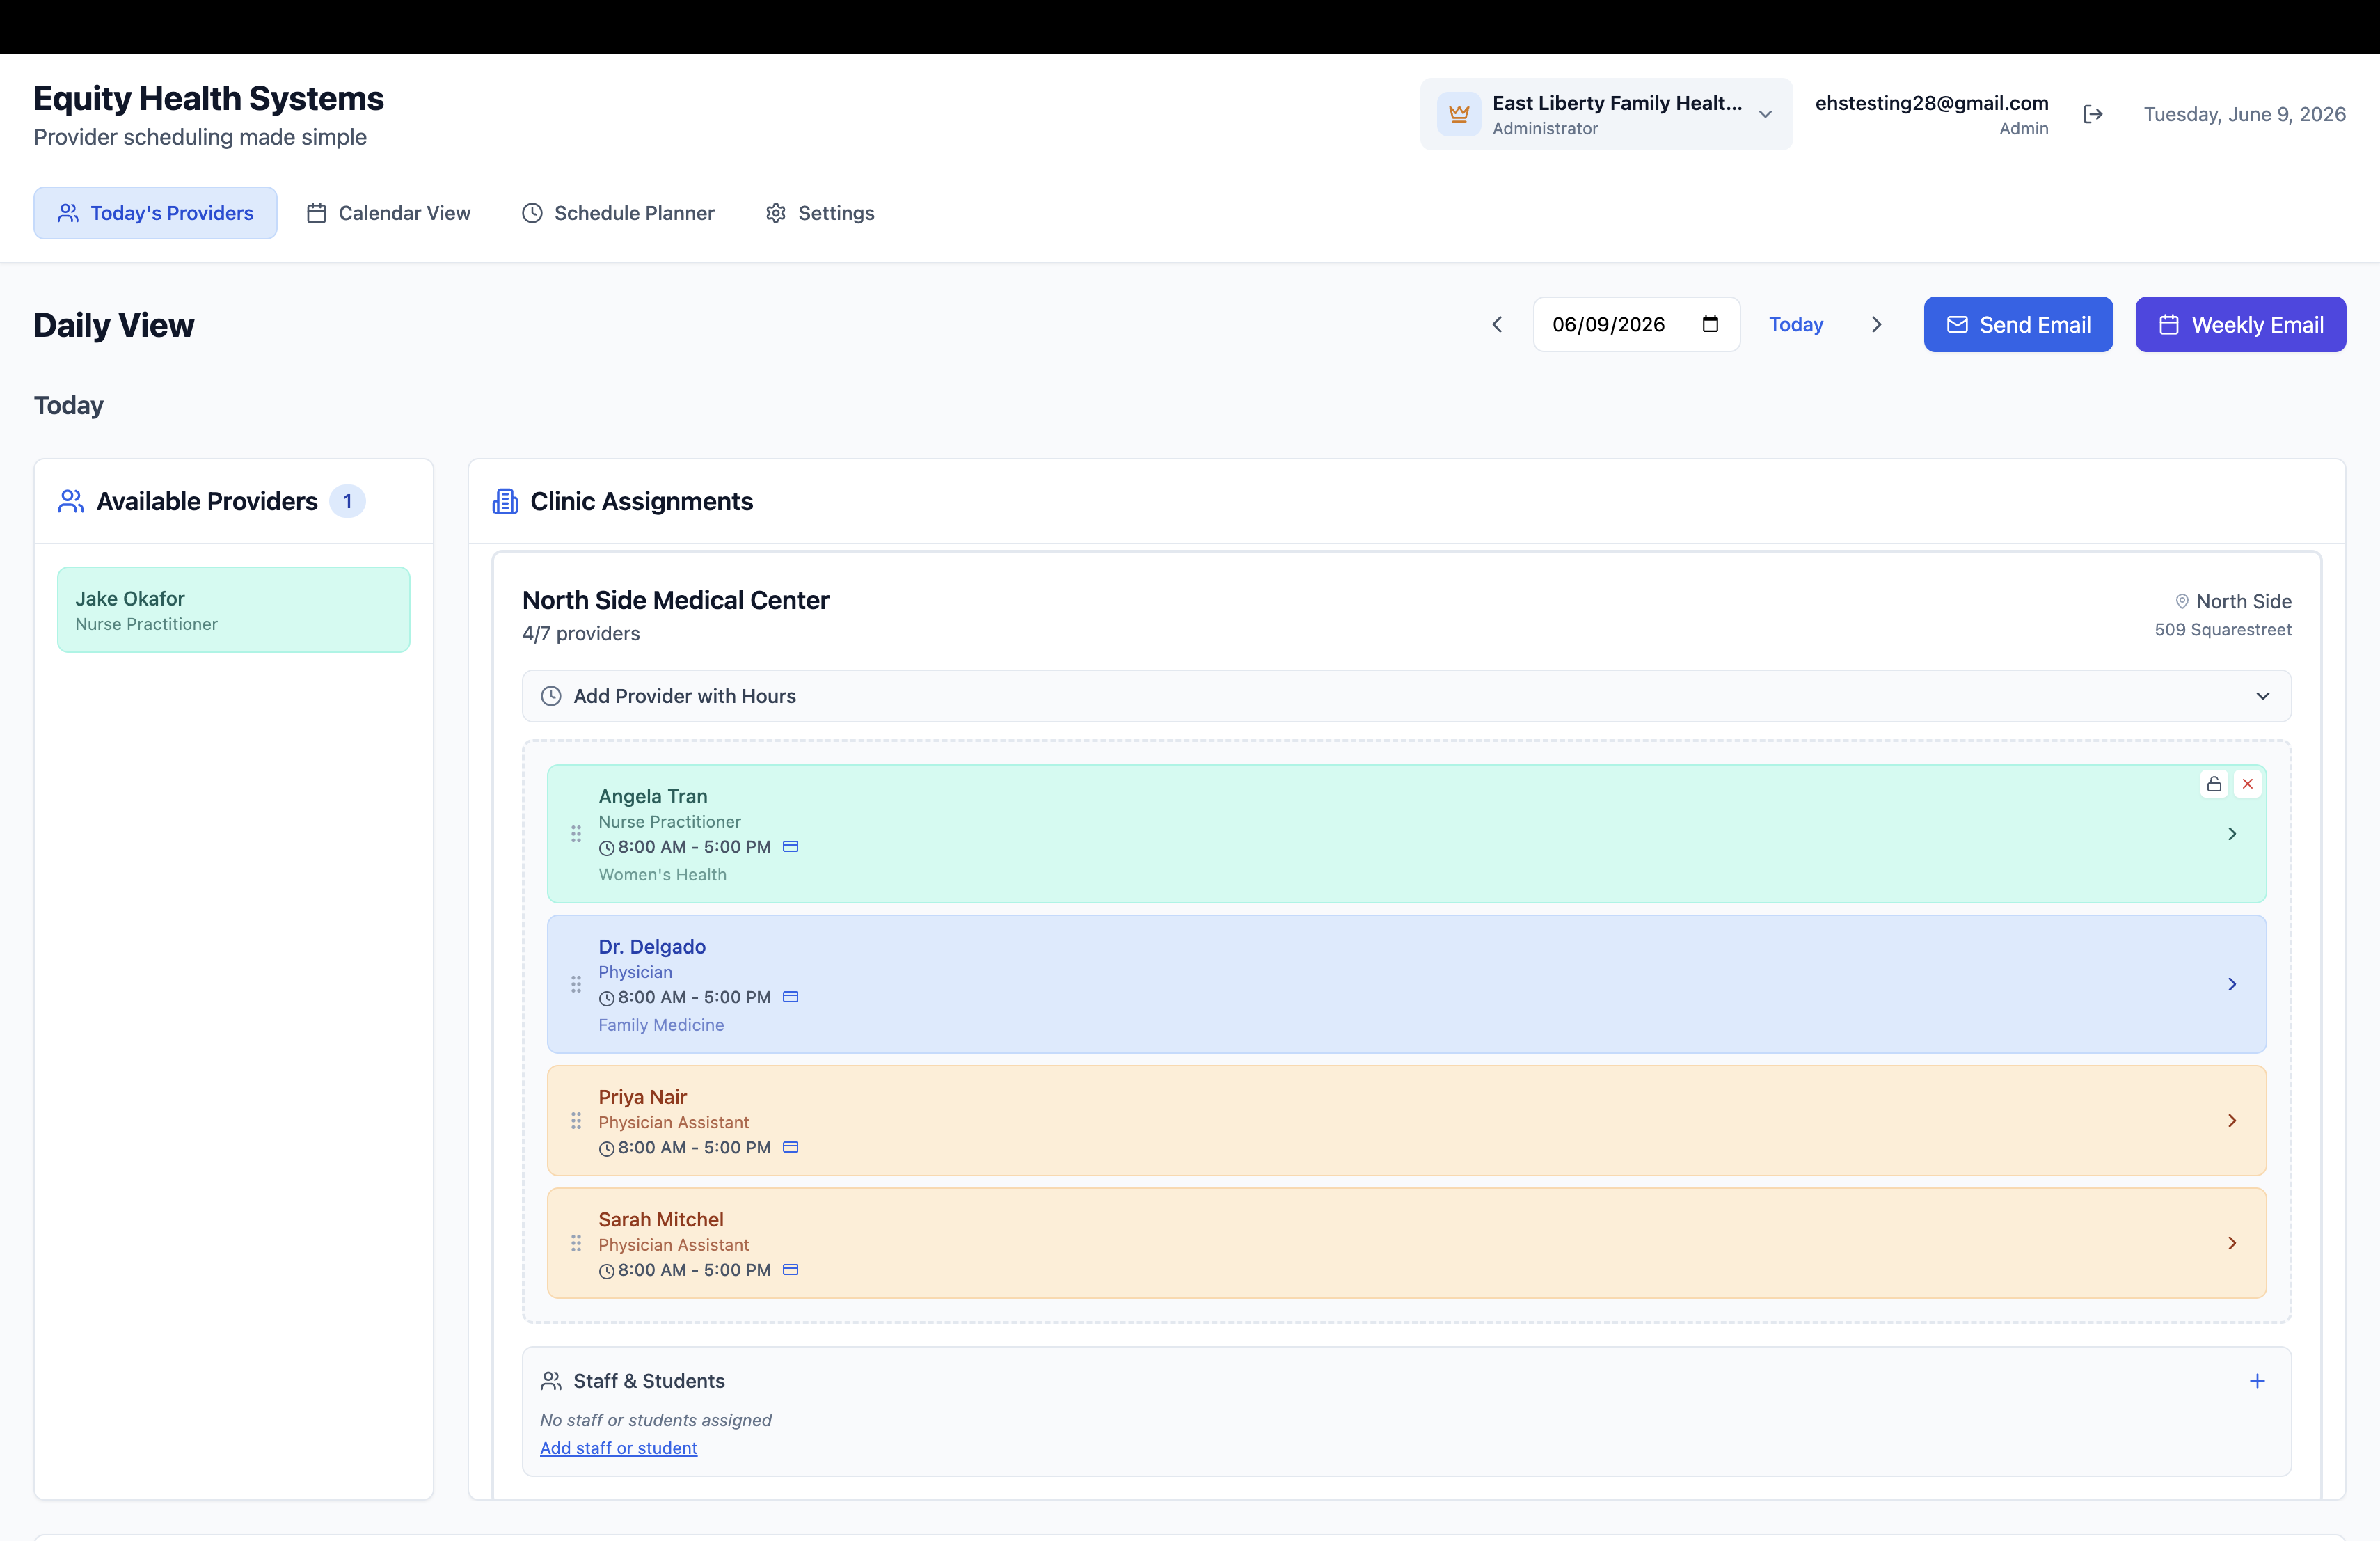Open the Today's Providers tab
The height and width of the screenshot is (1541, 2380).
click(x=155, y=213)
